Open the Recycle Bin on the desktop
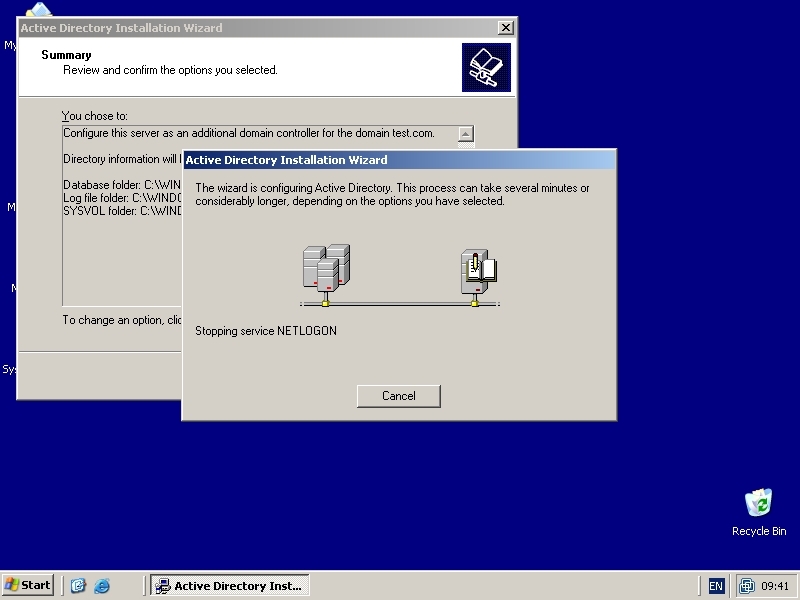The height and width of the screenshot is (600, 800). 759,513
